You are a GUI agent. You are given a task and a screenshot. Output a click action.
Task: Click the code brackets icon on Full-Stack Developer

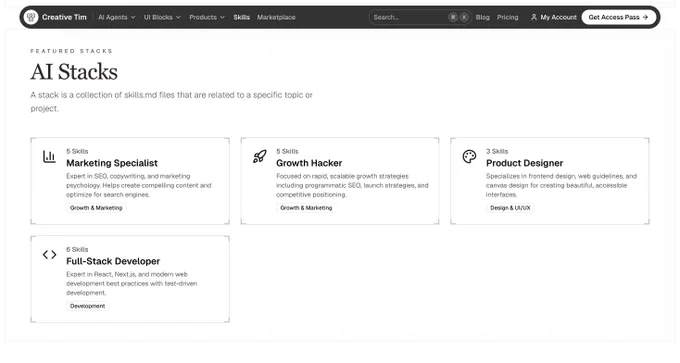pyautogui.click(x=49, y=255)
